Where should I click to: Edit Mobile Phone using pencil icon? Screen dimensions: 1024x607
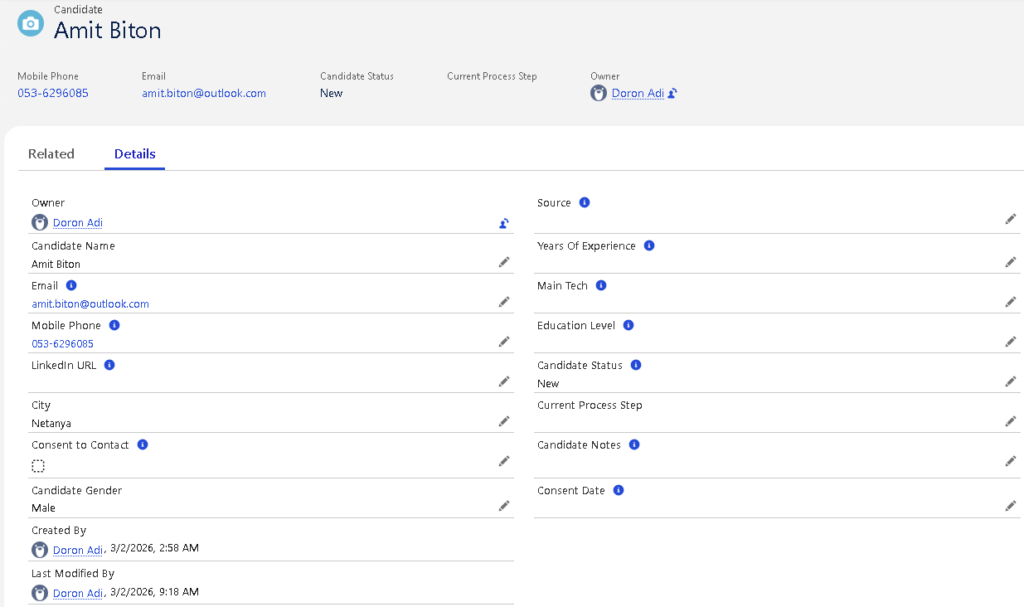point(504,342)
